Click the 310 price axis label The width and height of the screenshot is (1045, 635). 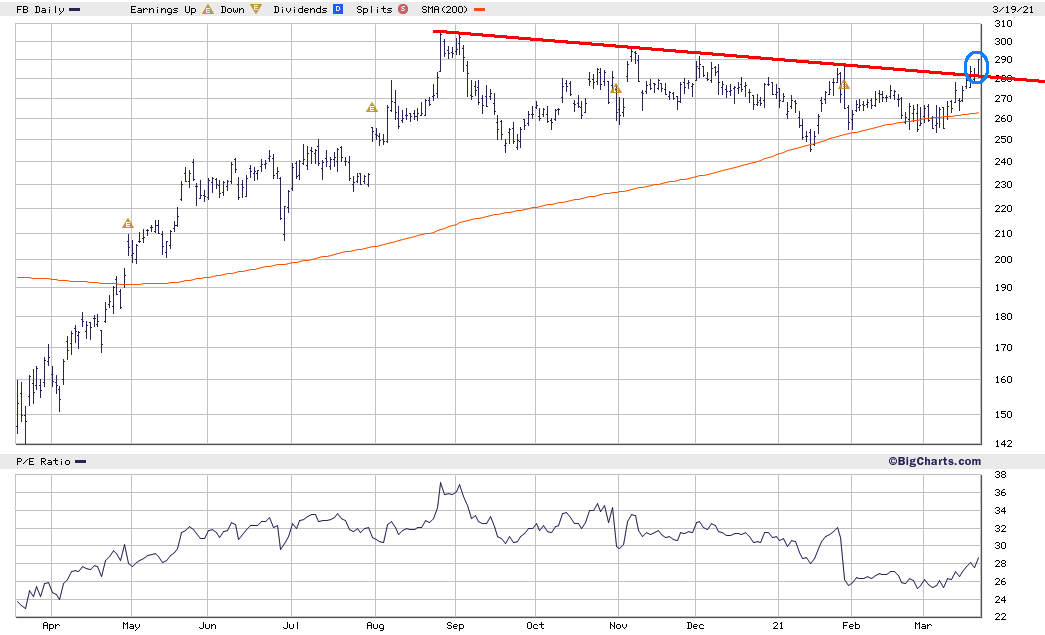pyautogui.click(x=1003, y=24)
